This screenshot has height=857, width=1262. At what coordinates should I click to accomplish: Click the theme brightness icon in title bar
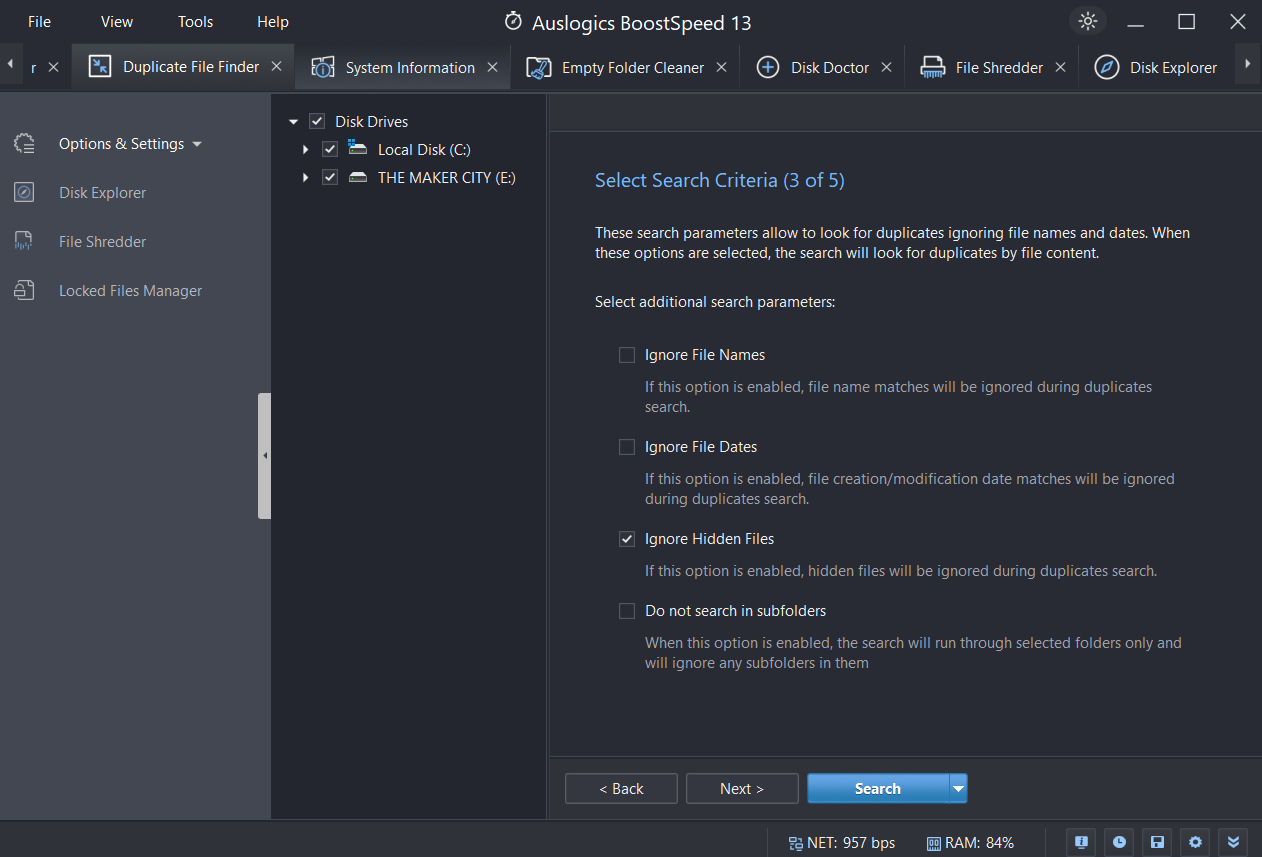coord(1088,21)
